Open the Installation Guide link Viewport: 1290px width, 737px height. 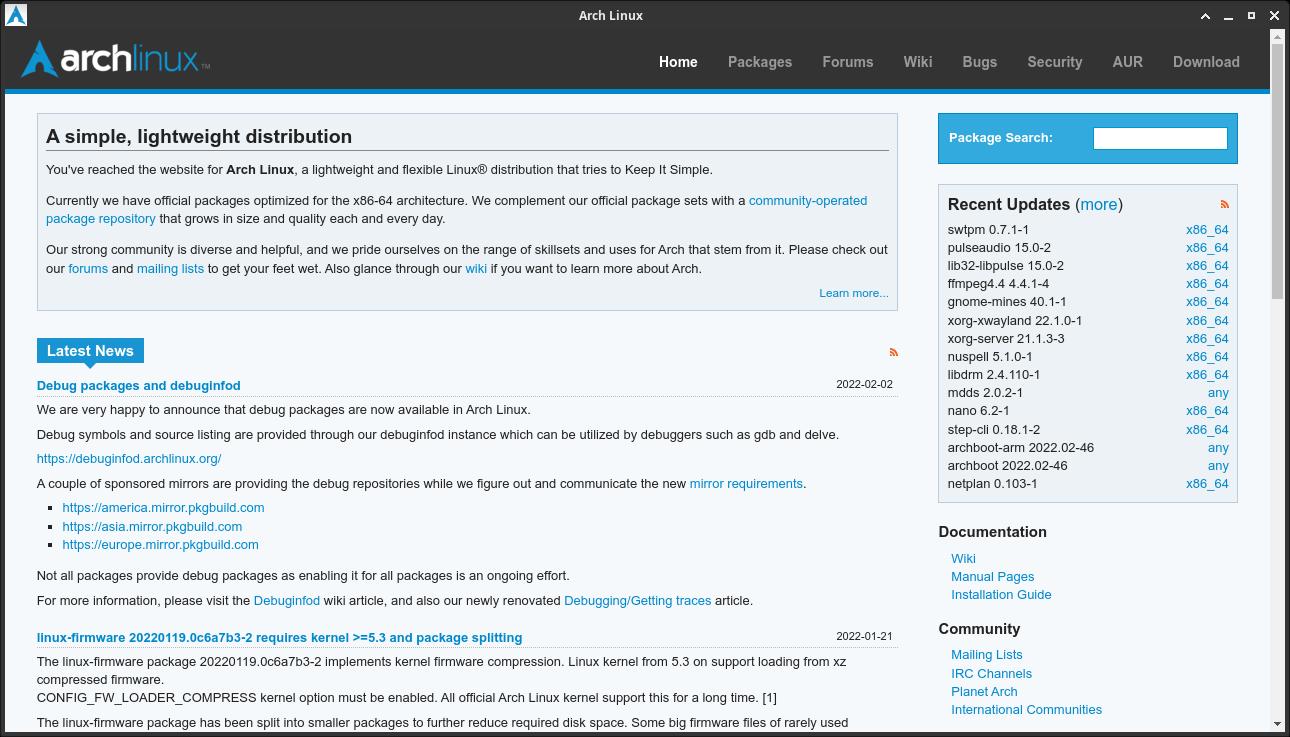click(1001, 594)
